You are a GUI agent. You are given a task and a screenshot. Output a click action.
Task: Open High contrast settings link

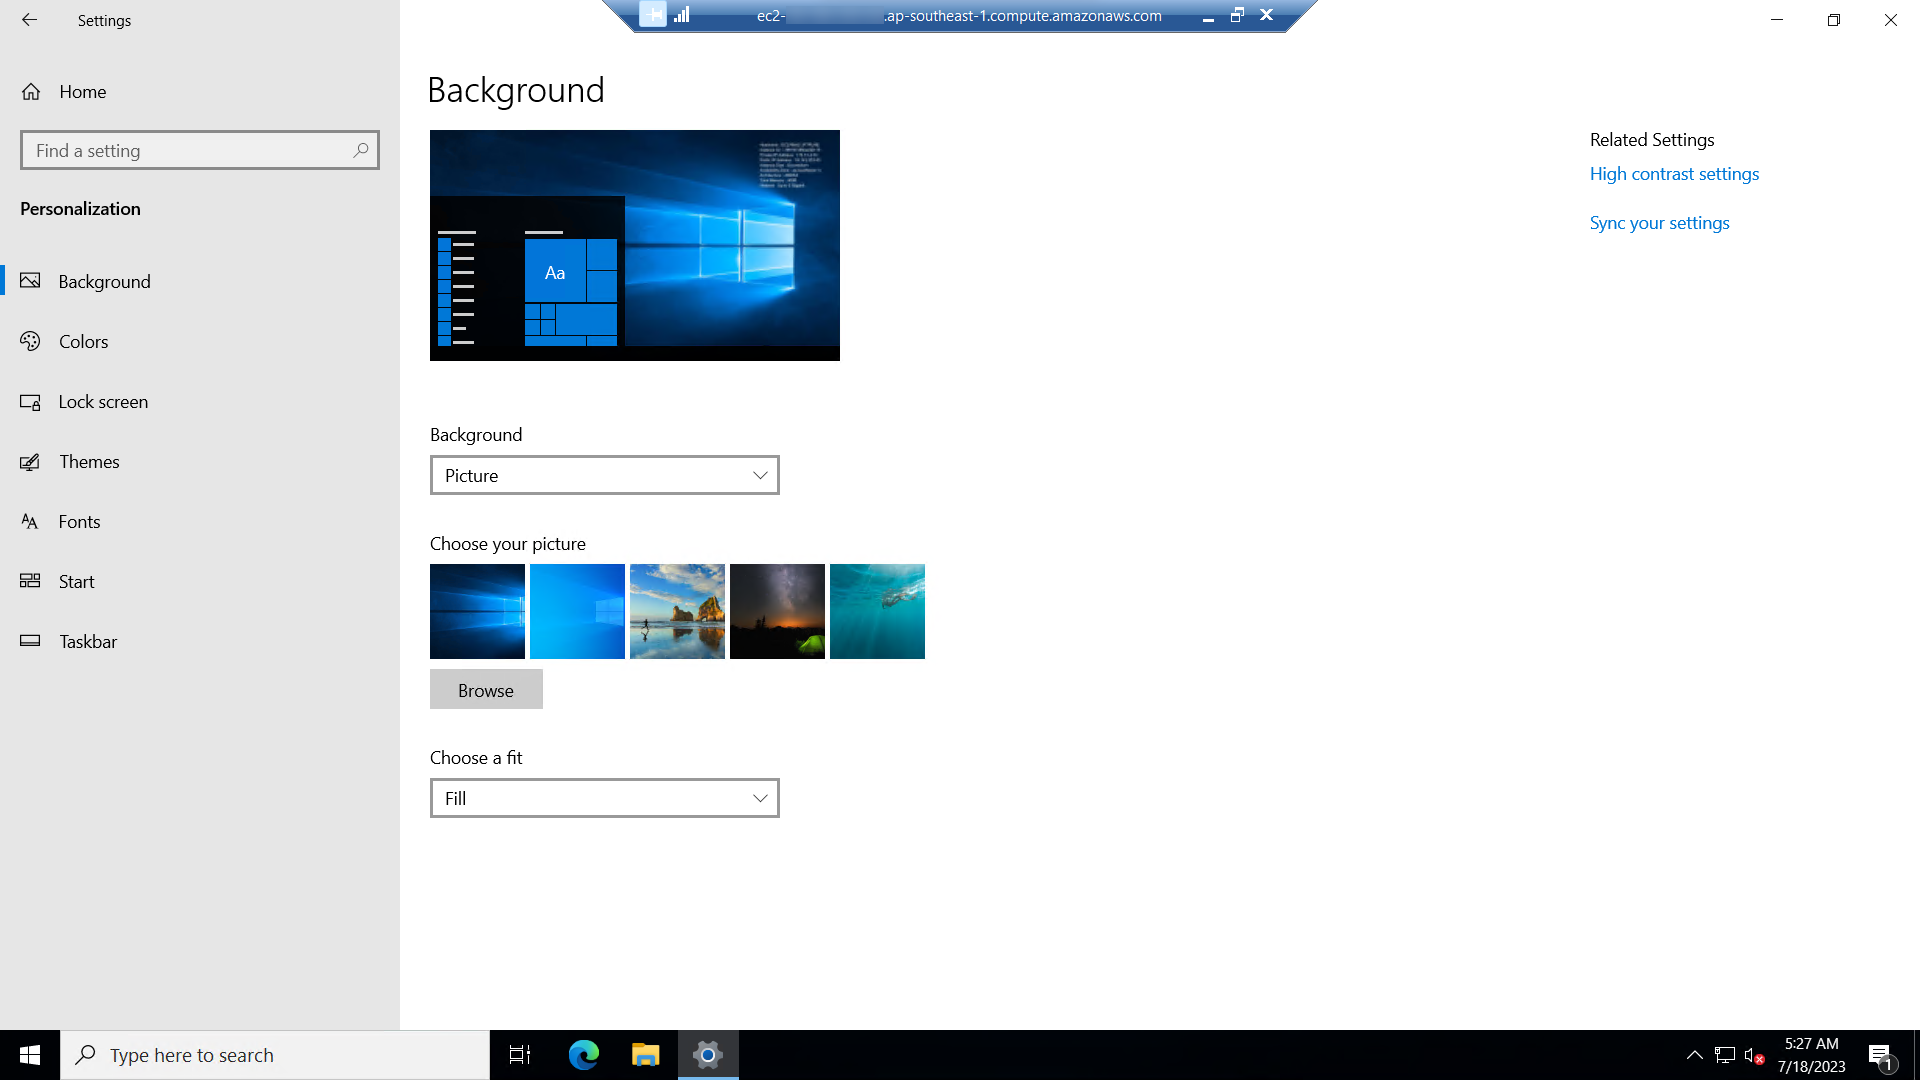[x=1674, y=173]
